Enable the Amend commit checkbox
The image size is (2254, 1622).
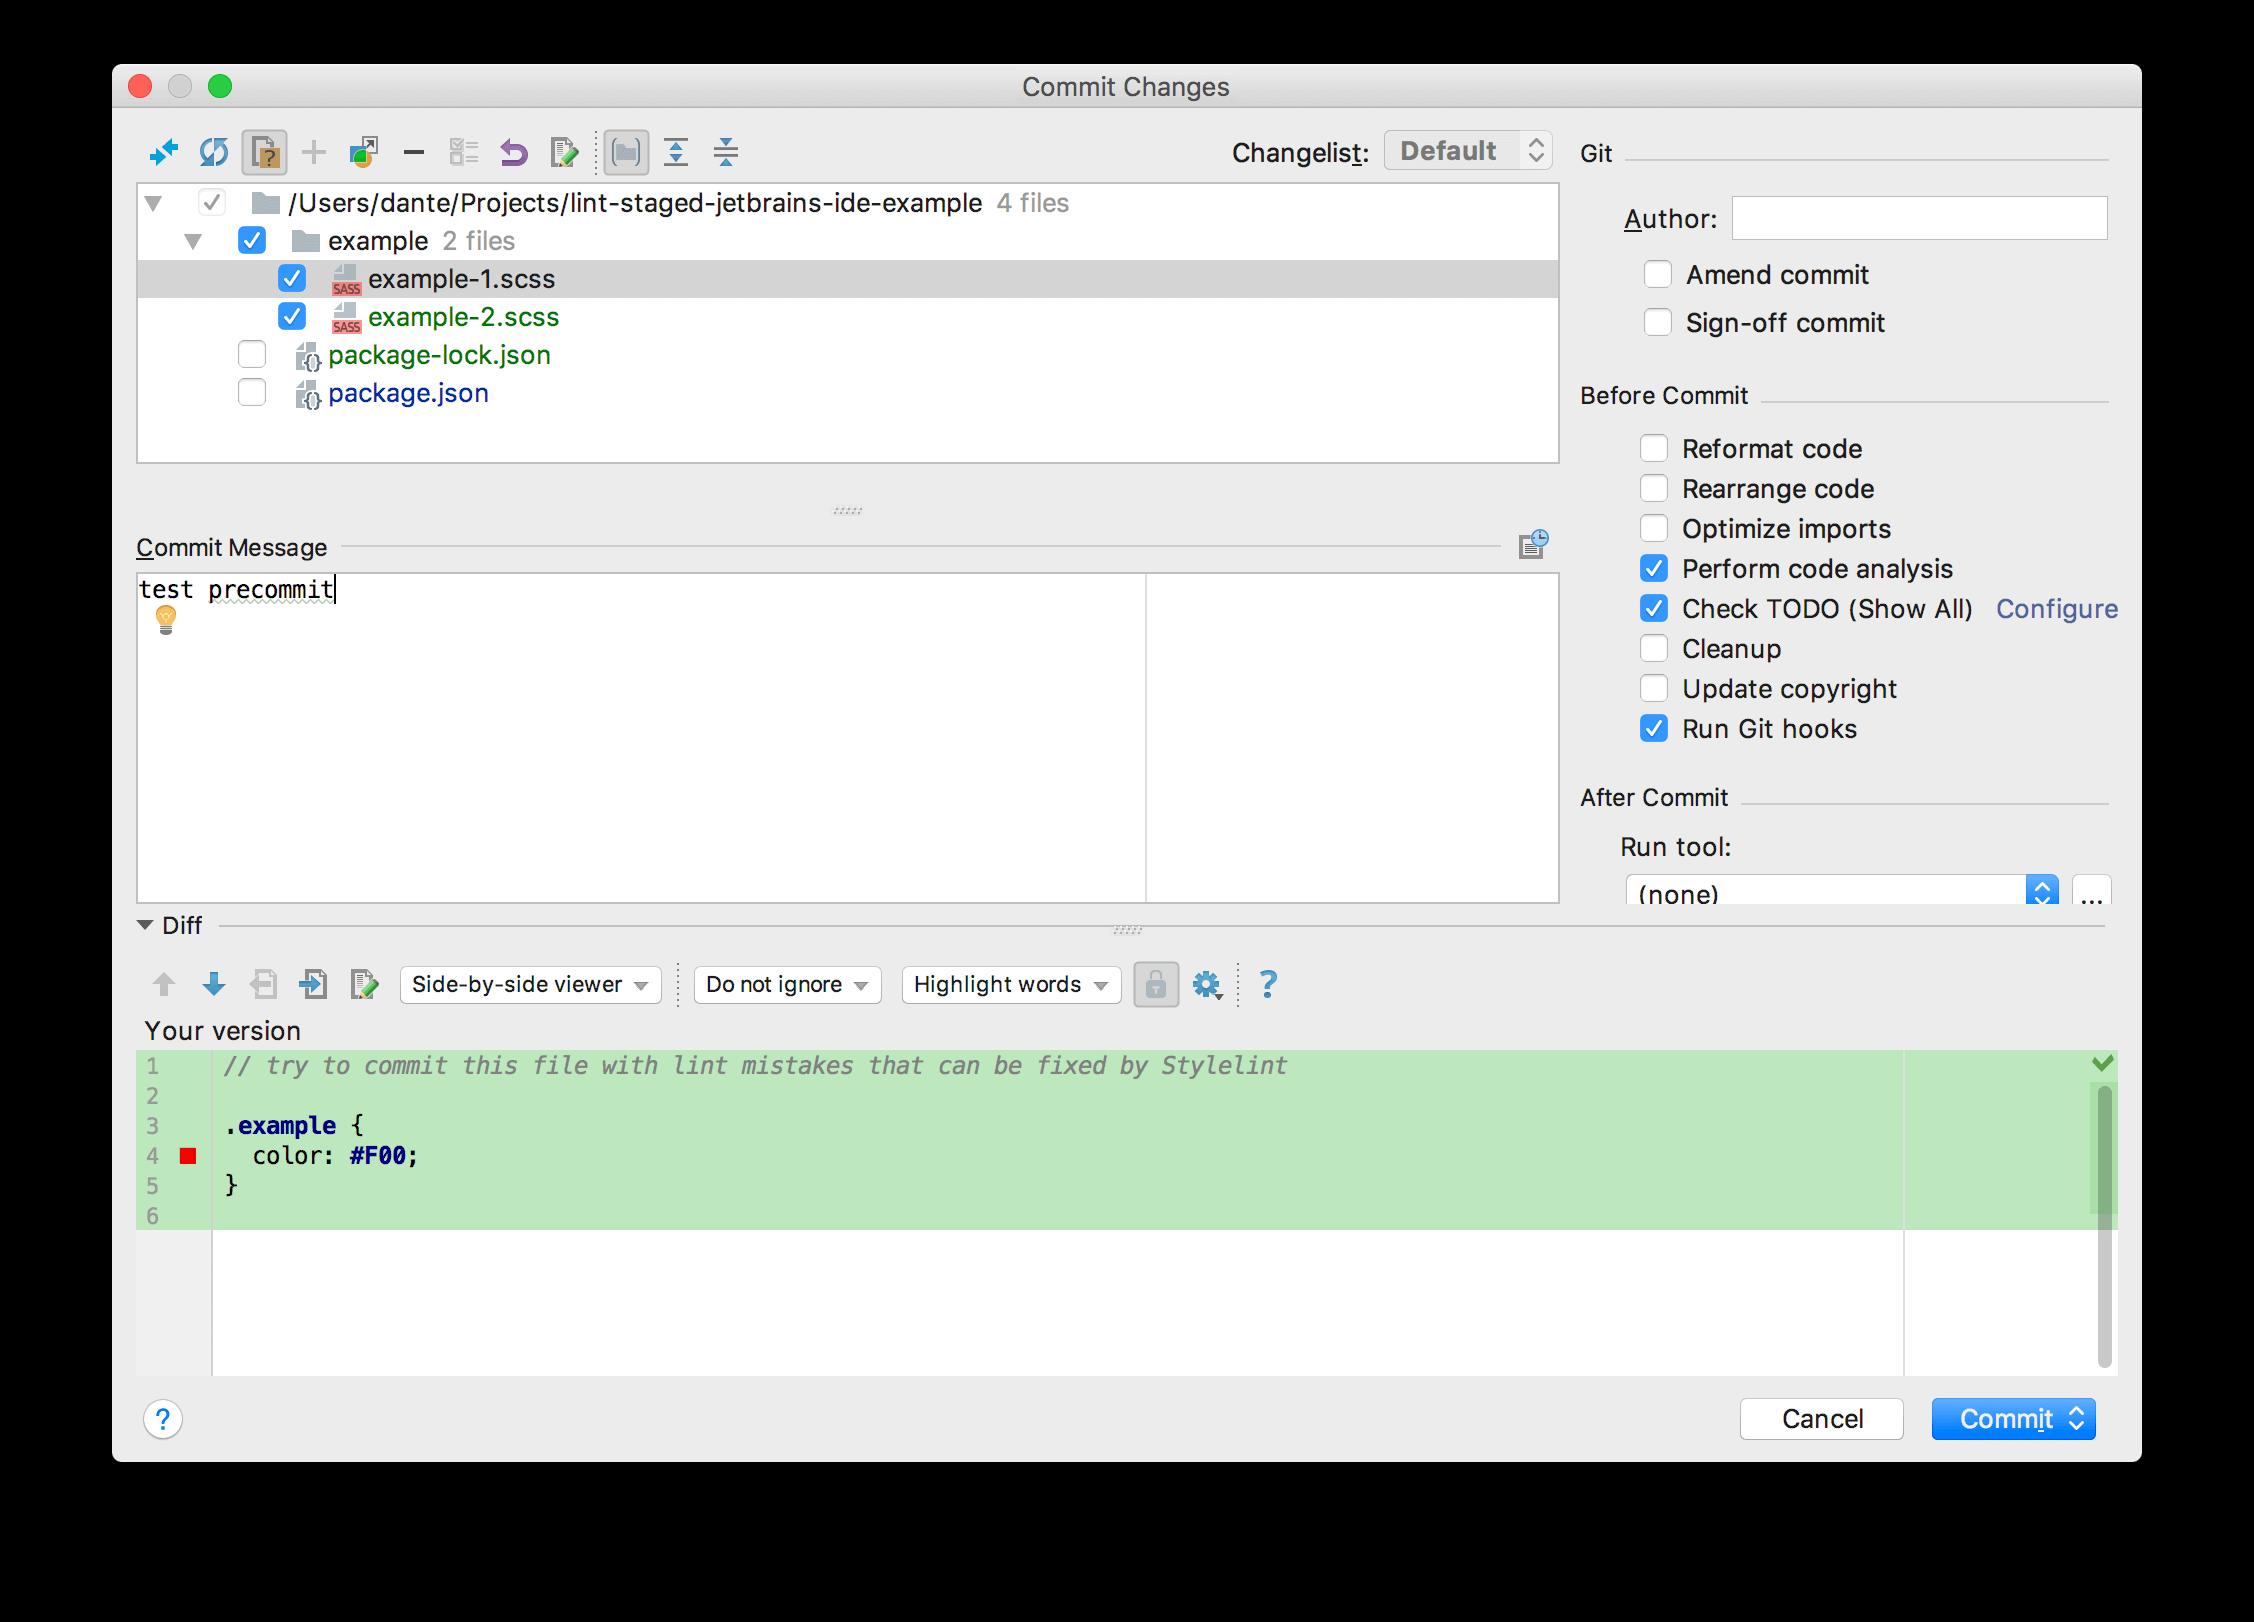[1657, 275]
